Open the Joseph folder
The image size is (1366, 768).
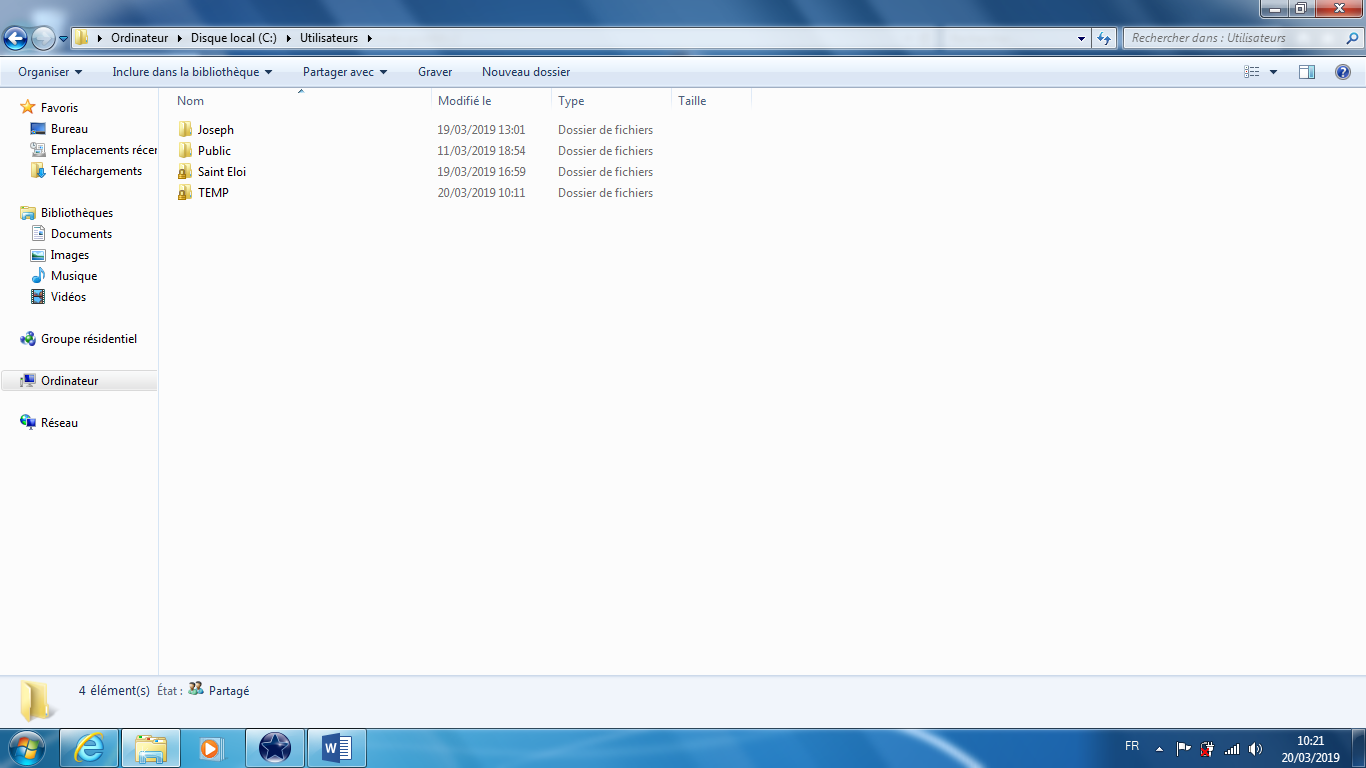215,130
